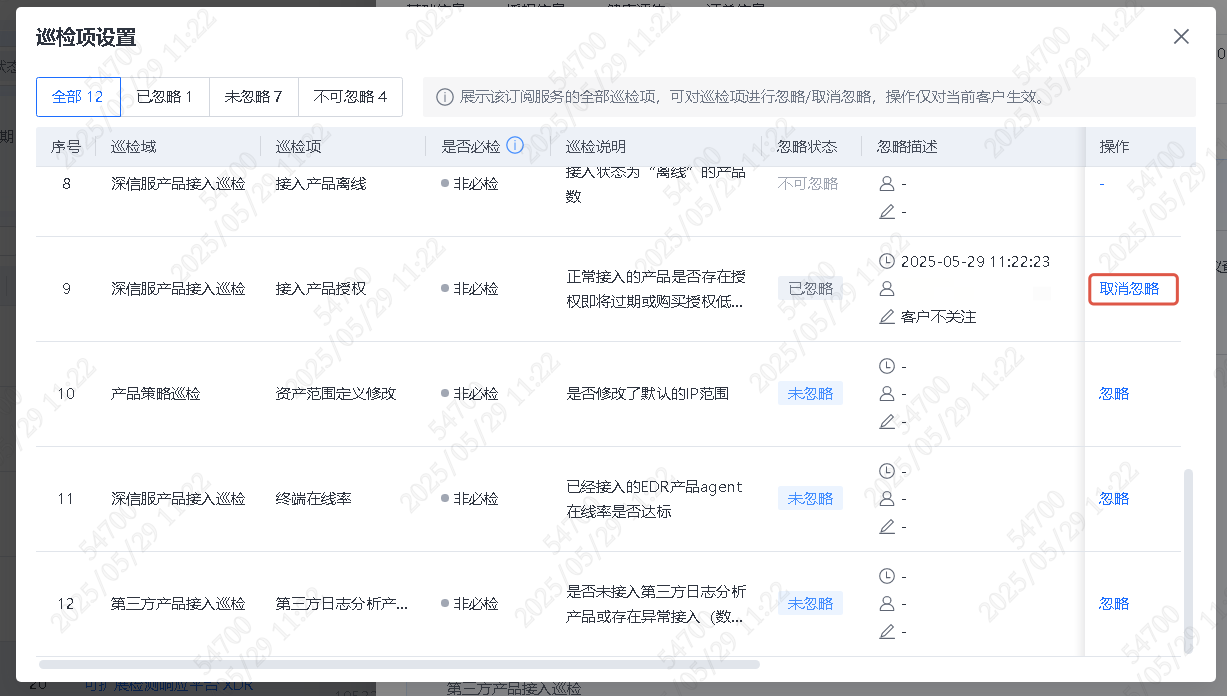Open the 未忽略 7 tab
The width and height of the screenshot is (1227, 696).
253,97
